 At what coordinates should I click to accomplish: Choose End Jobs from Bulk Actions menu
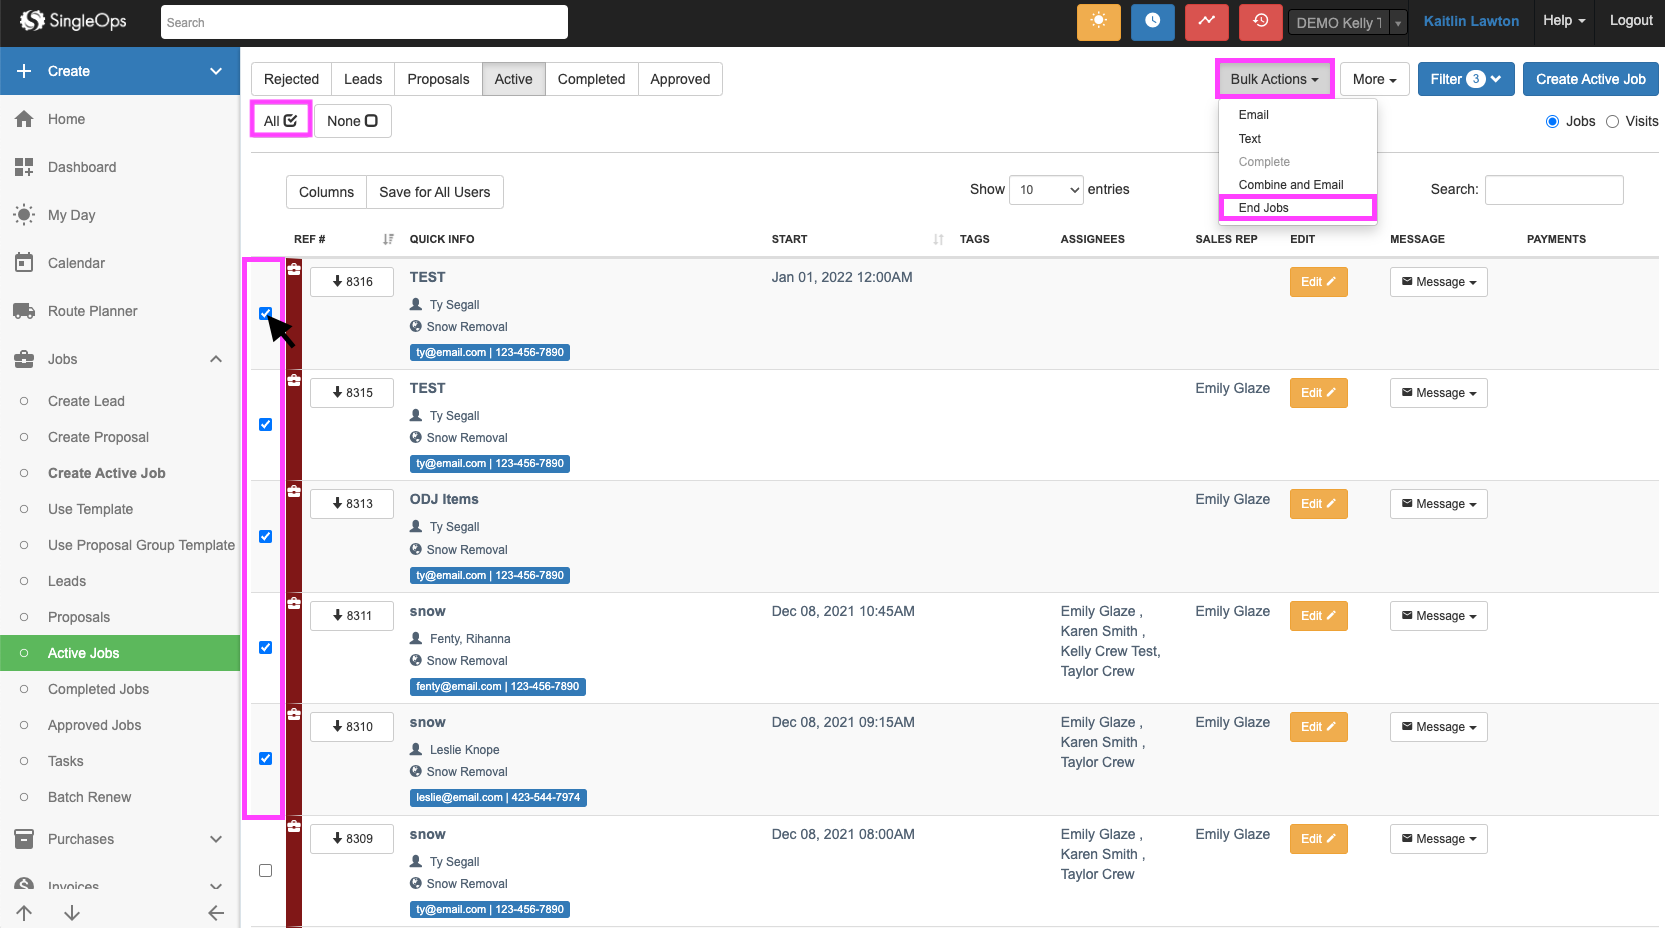1264,208
